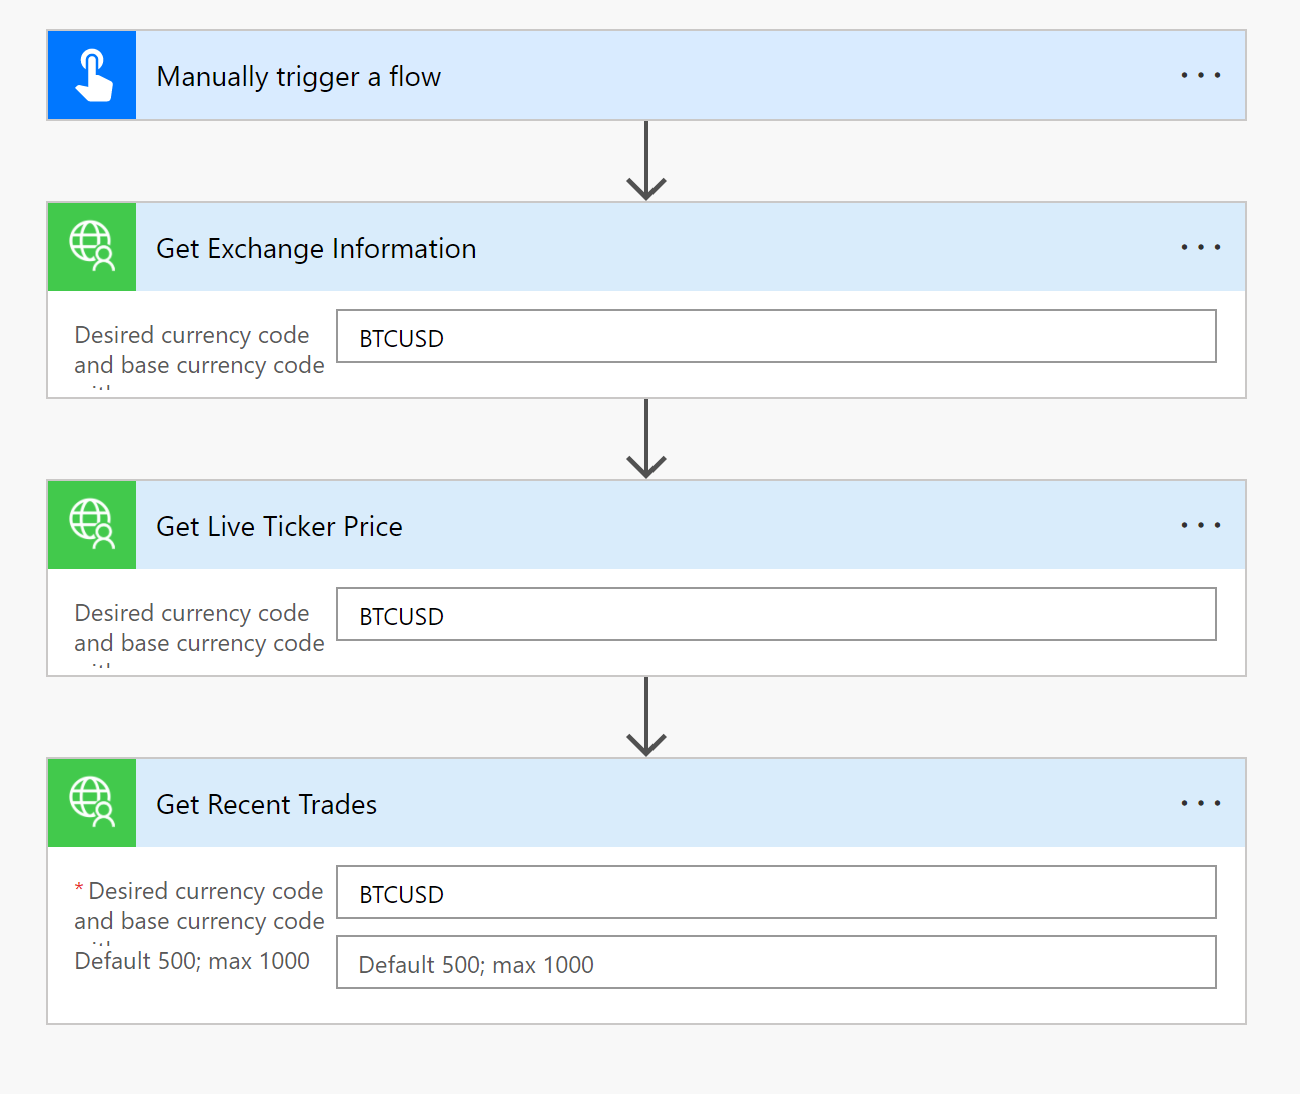Image resolution: width=1300 pixels, height=1094 pixels.
Task: Click the BTCUSD field in Get Exchange Information
Action: tap(776, 336)
